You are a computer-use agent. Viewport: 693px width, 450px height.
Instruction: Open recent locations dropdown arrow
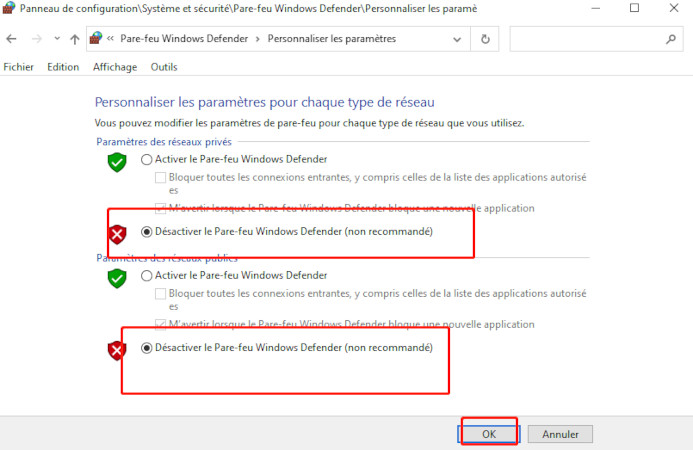57,38
